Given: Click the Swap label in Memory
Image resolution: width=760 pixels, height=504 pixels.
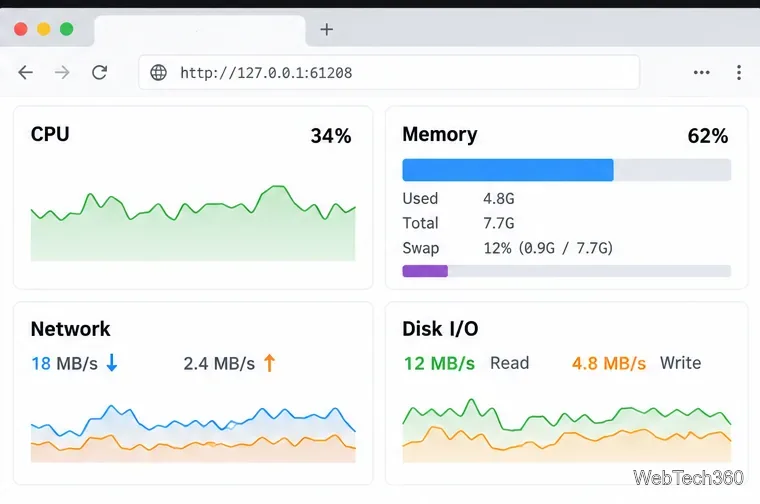Looking at the screenshot, I should pos(421,248).
